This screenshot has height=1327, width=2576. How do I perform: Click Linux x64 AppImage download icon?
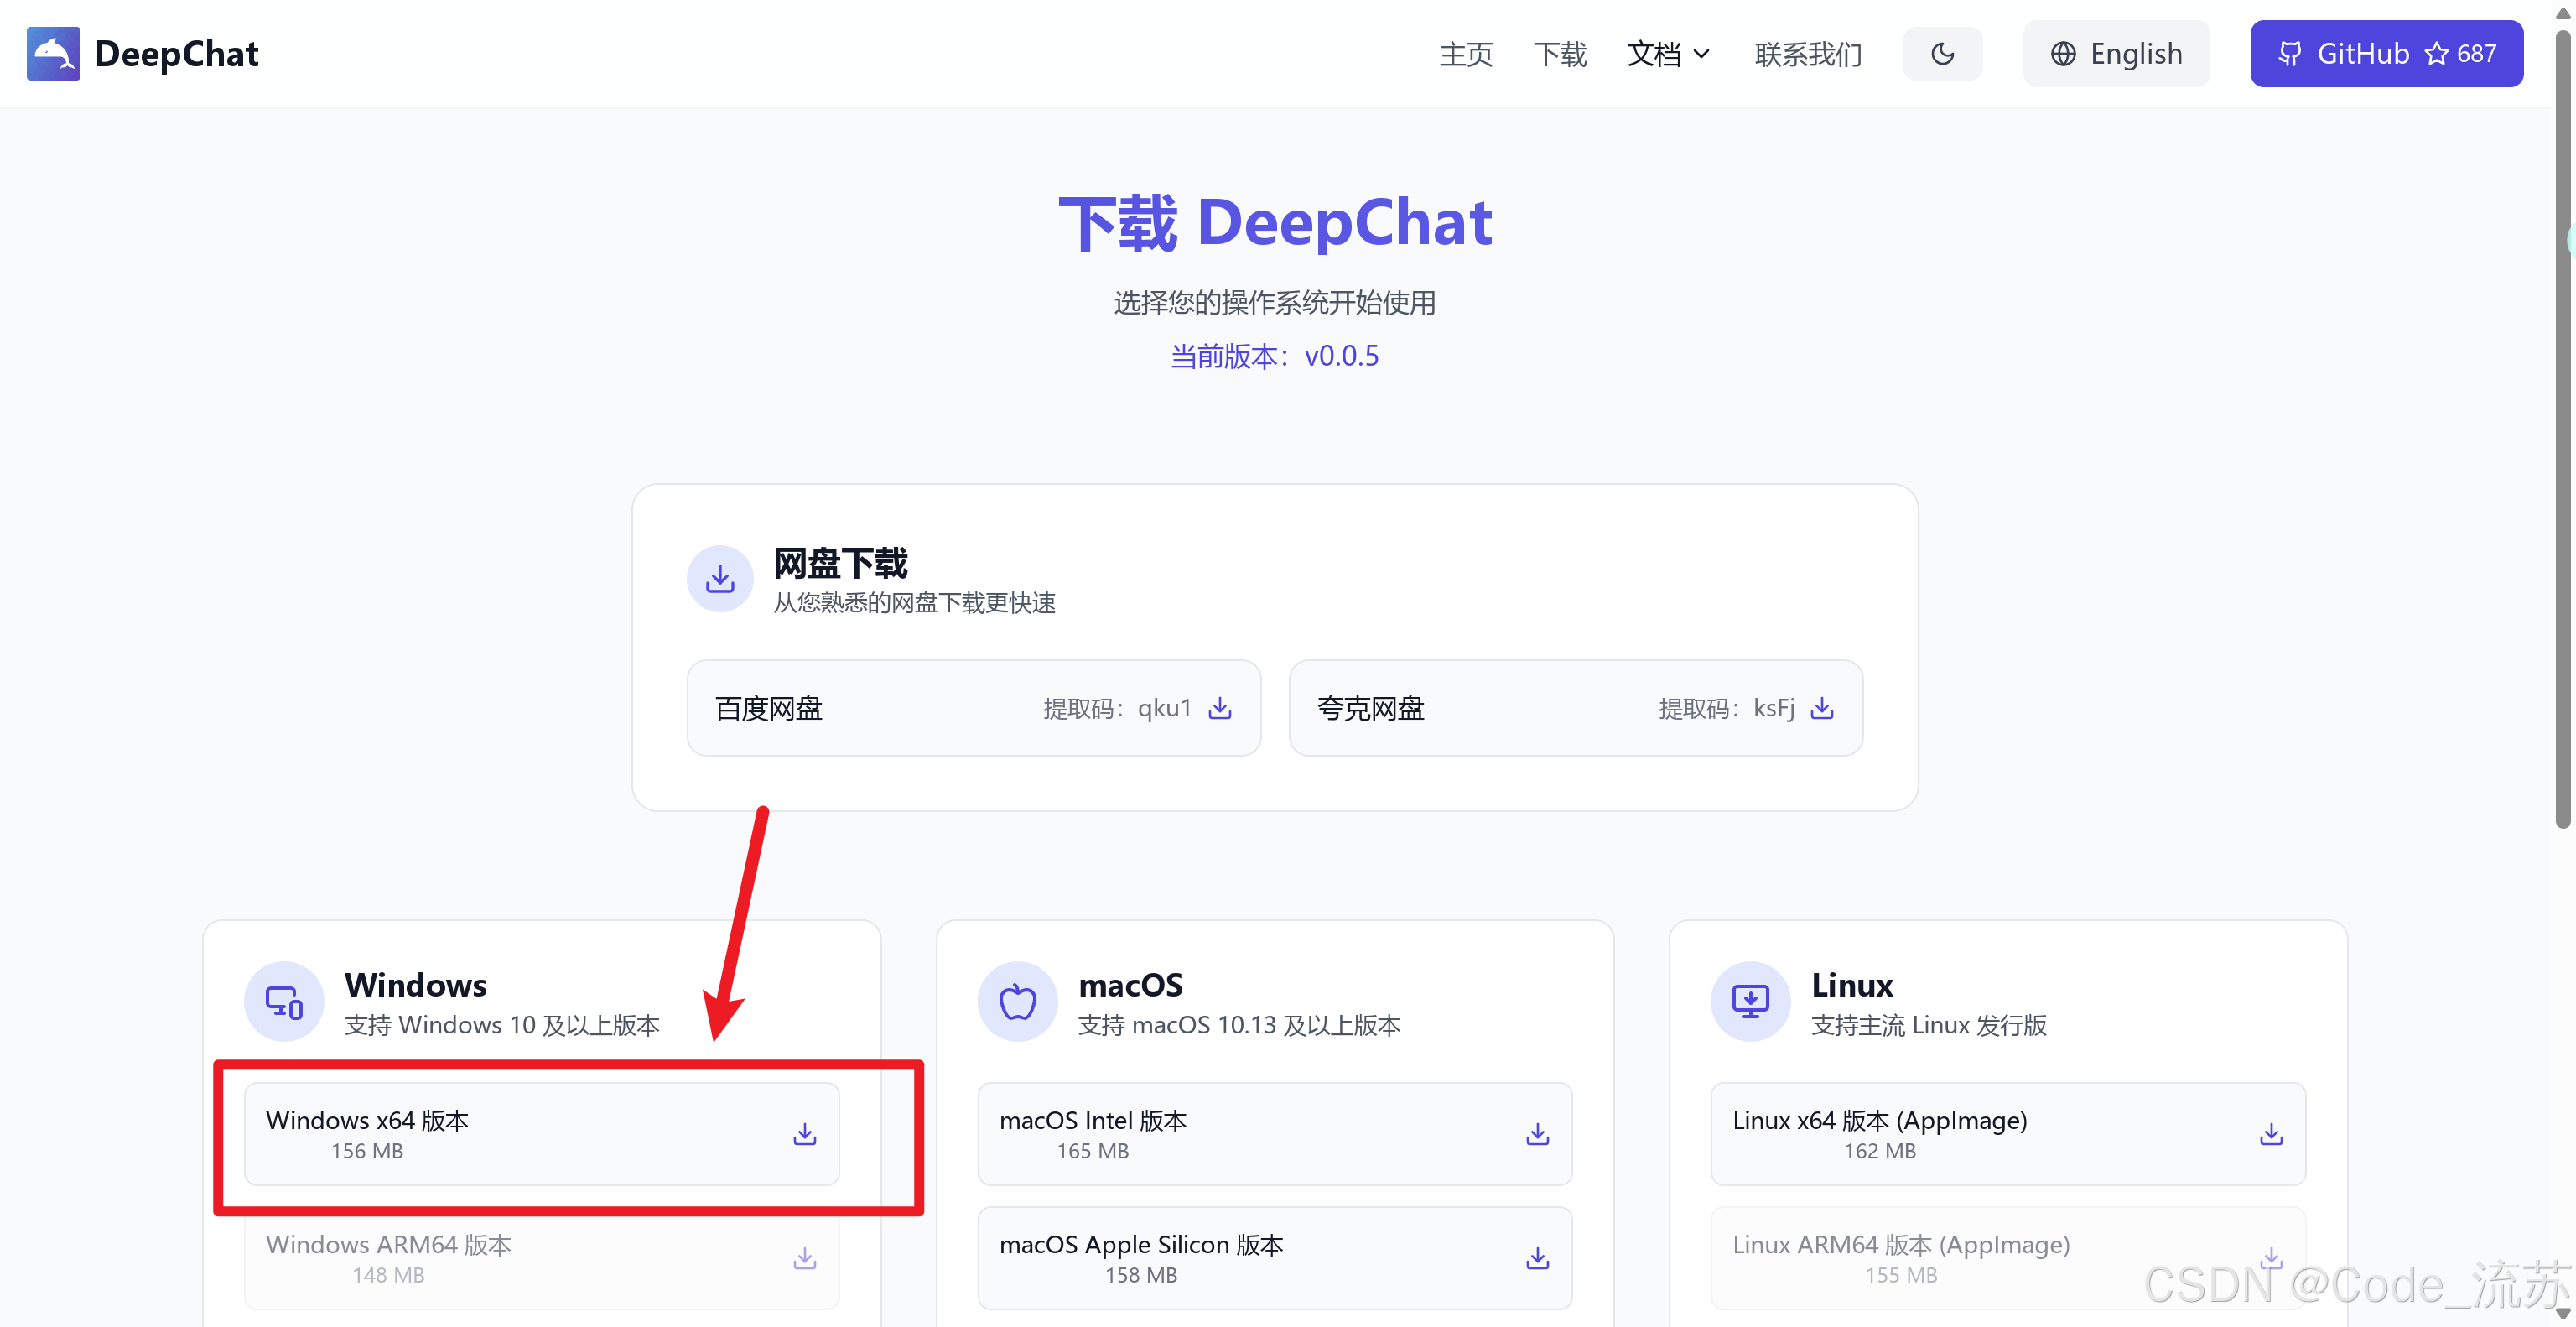click(x=2270, y=1133)
